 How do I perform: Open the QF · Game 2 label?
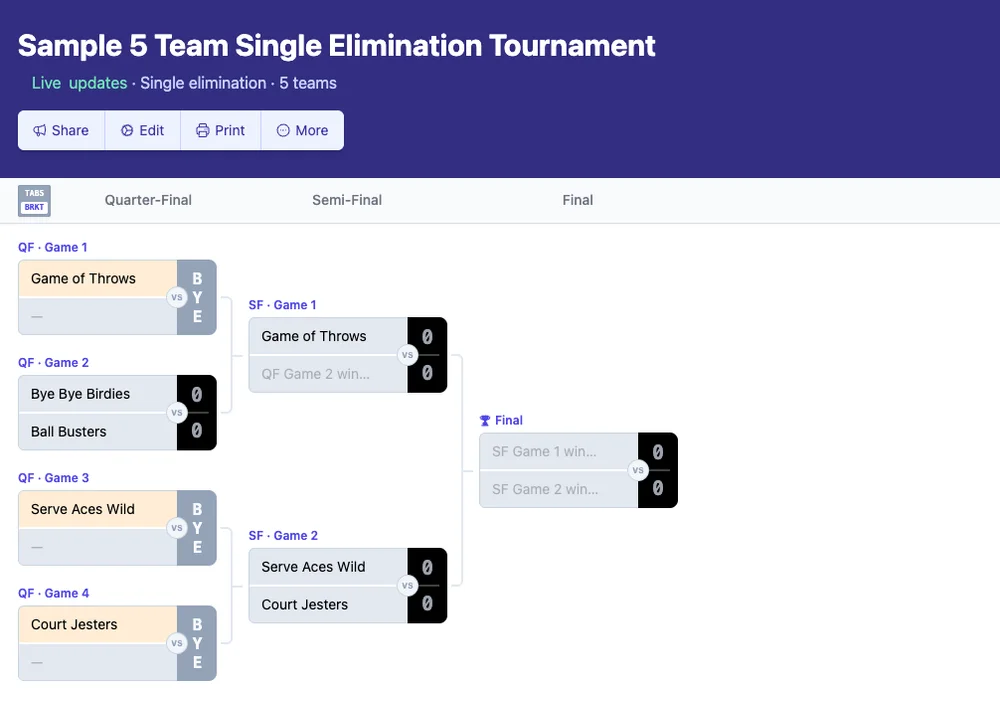(x=53, y=363)
